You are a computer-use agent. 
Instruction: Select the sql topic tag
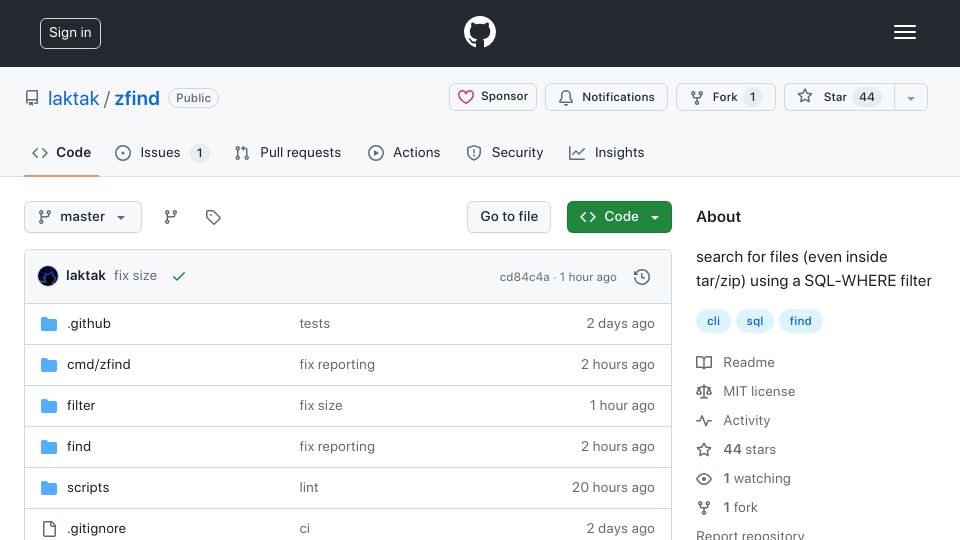point(755,321)
